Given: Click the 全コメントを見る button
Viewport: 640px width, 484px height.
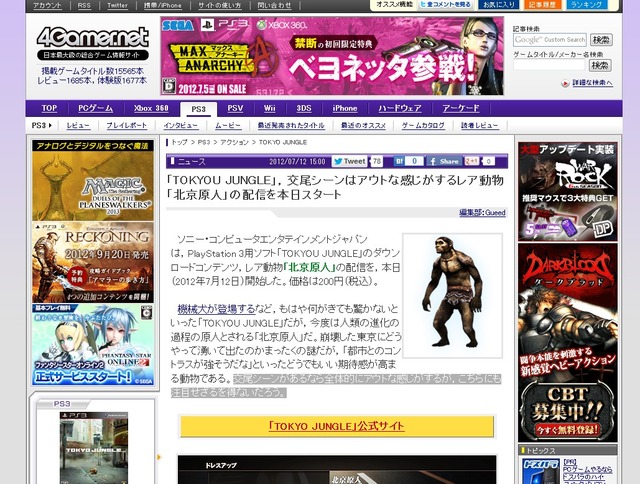Looking at the screenshot, I should click(x=446, y=4).
